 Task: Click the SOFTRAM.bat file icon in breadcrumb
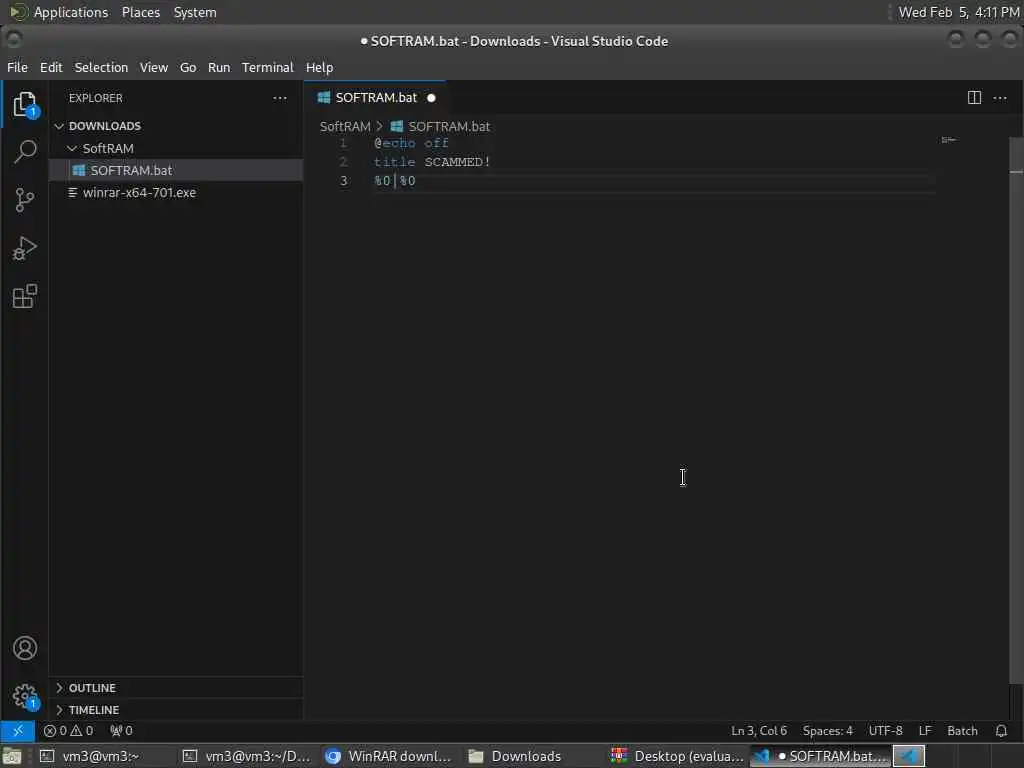(x=396, y=126)
